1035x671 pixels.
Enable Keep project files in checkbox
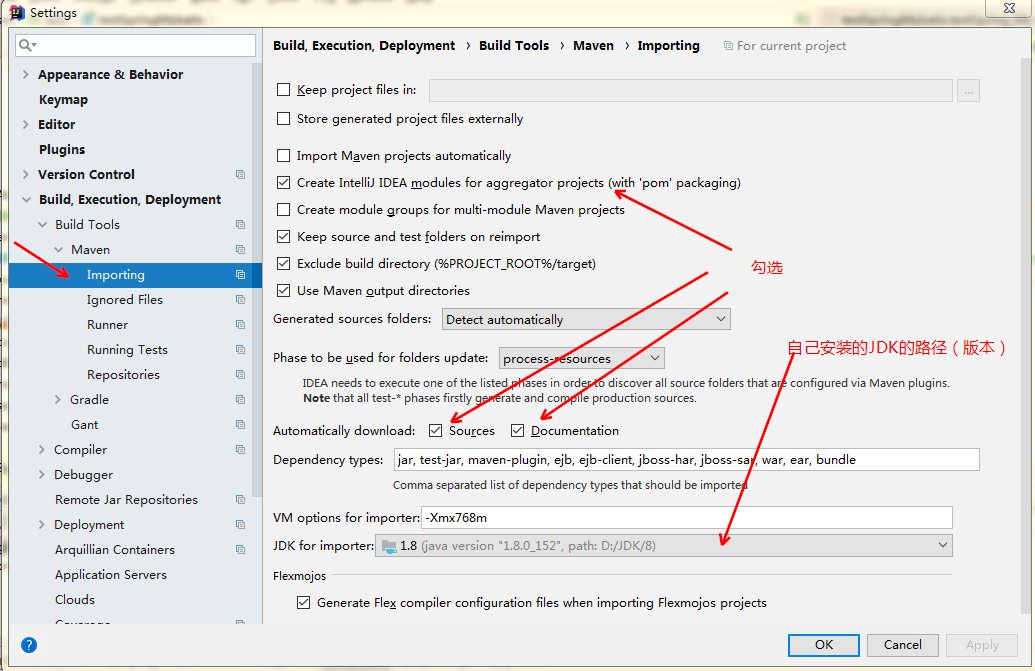pos(284,90)
